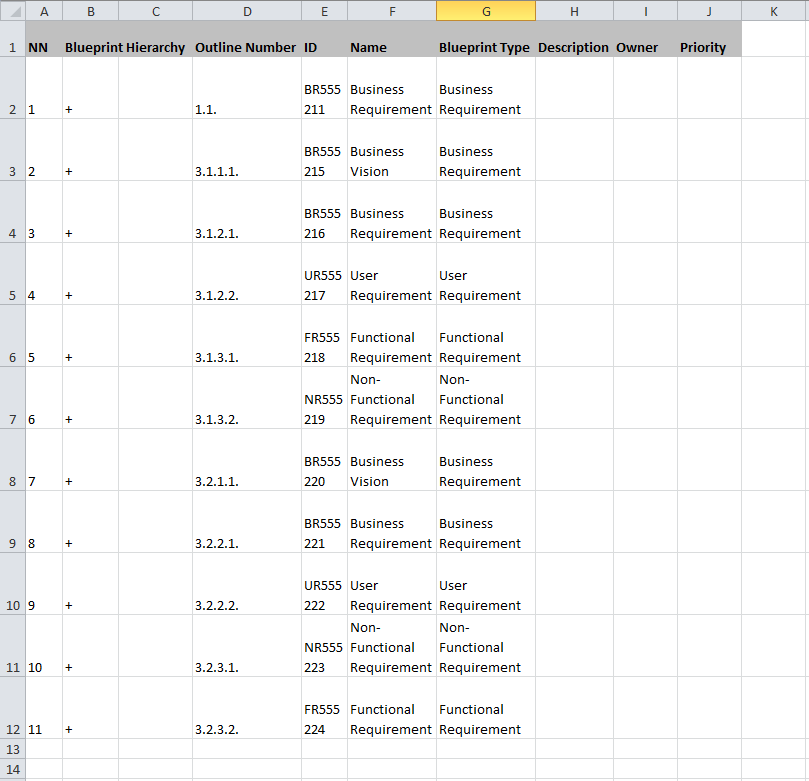
Task: Click outline number 3.1.3.1. cell
Action: pos(247,336)
